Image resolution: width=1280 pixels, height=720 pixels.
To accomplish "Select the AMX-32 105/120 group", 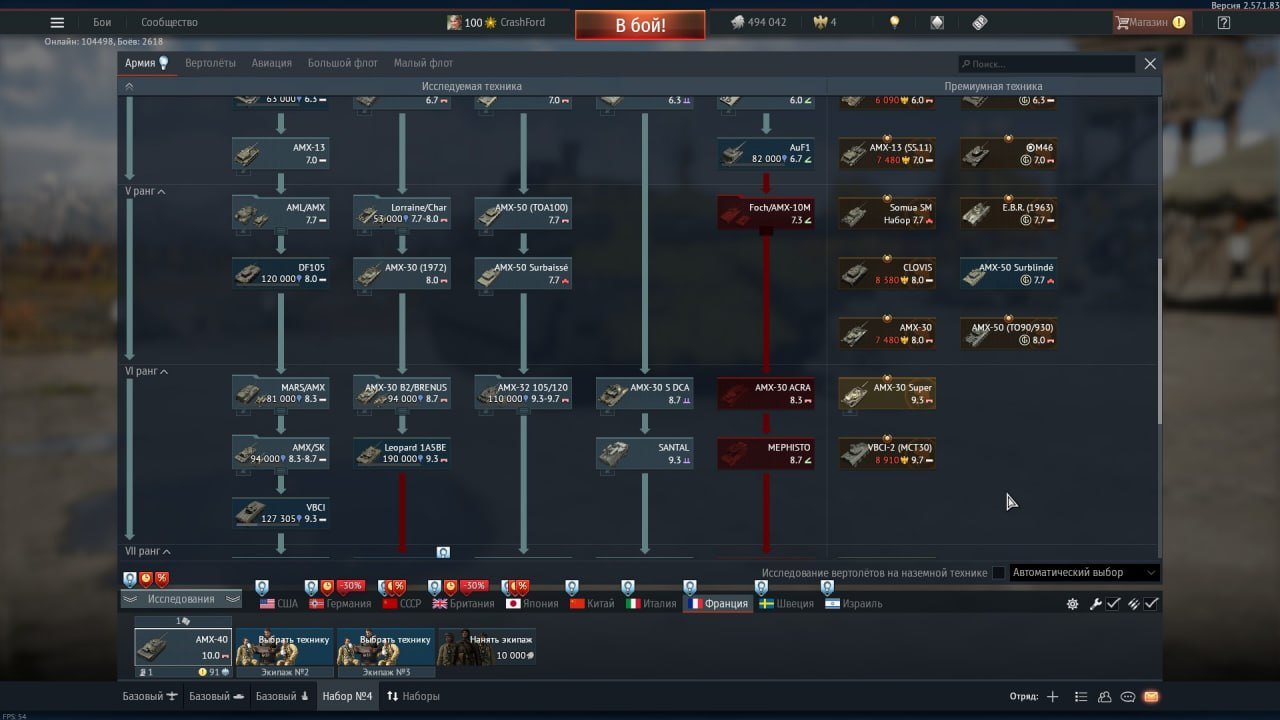I will tap(523, 394).
